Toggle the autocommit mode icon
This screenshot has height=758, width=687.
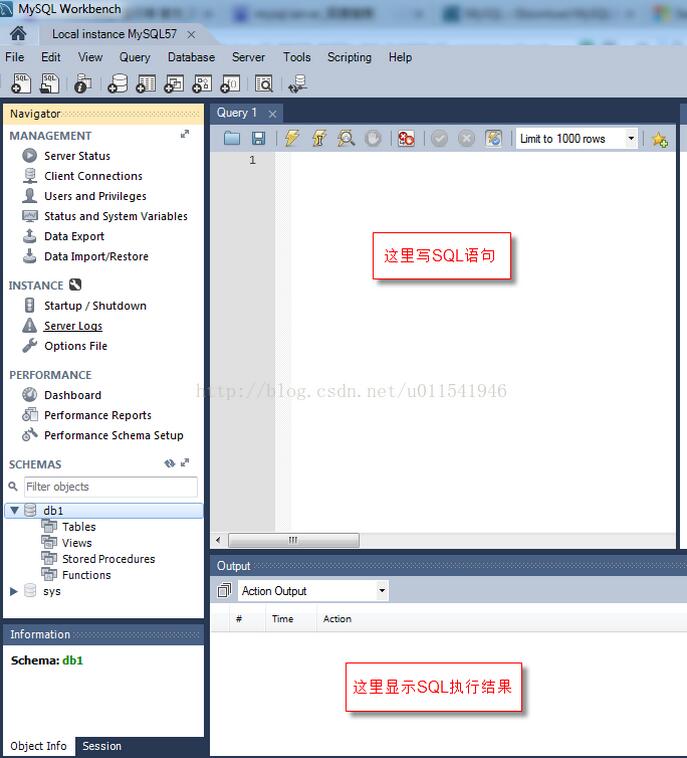(493, 139)
